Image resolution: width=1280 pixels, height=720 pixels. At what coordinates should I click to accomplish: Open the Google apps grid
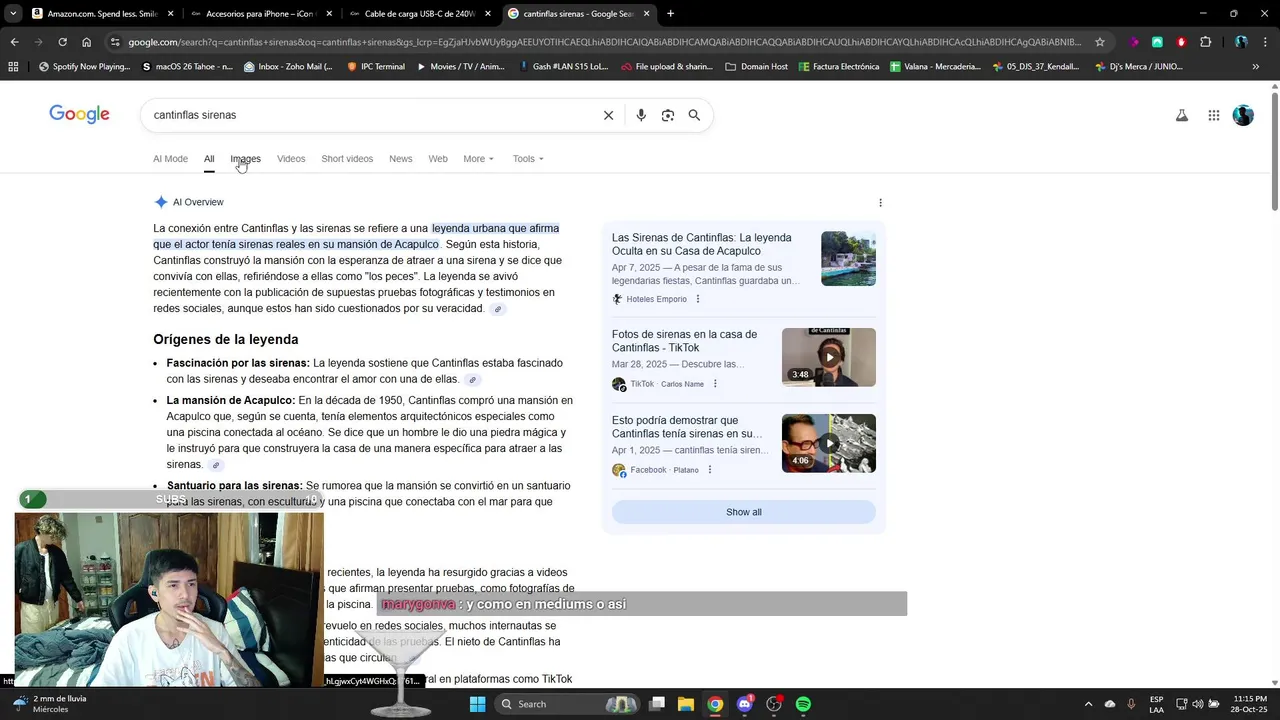click(1214, 115)
